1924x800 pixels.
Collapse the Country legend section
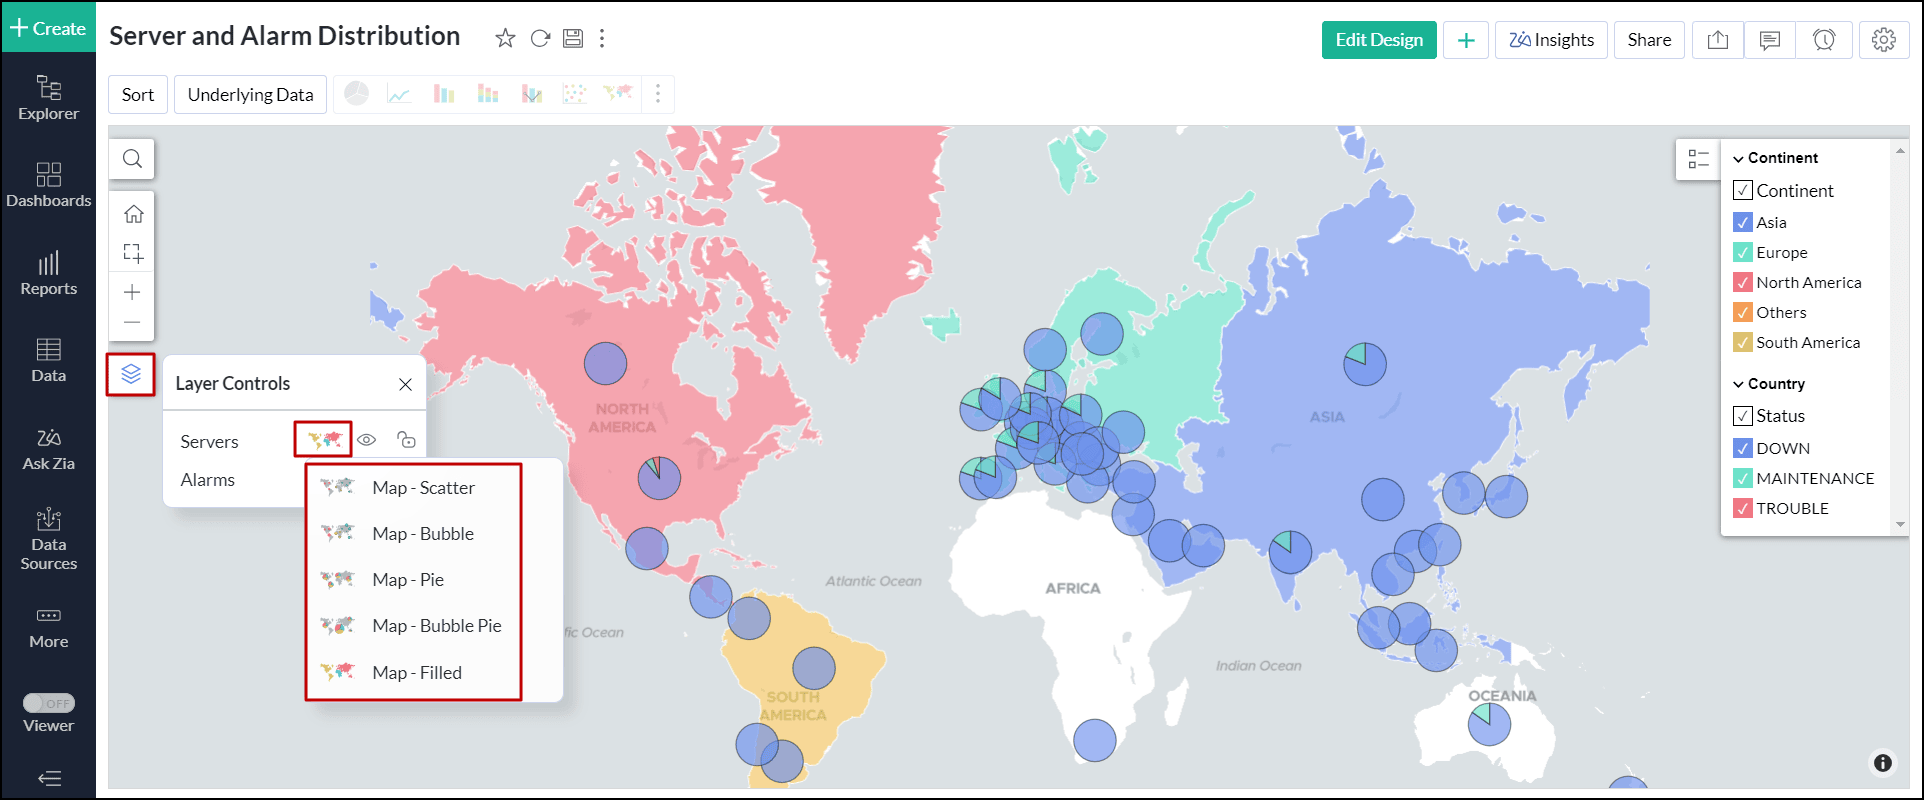coord(1738,384)
